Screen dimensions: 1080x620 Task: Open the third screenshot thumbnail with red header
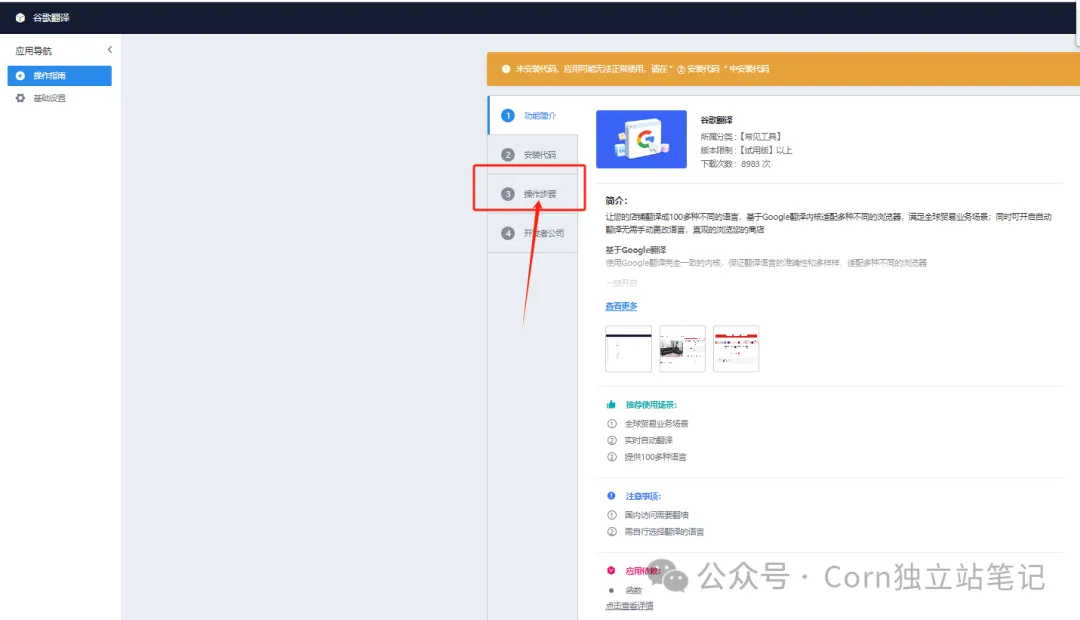[x=736, y=349]
